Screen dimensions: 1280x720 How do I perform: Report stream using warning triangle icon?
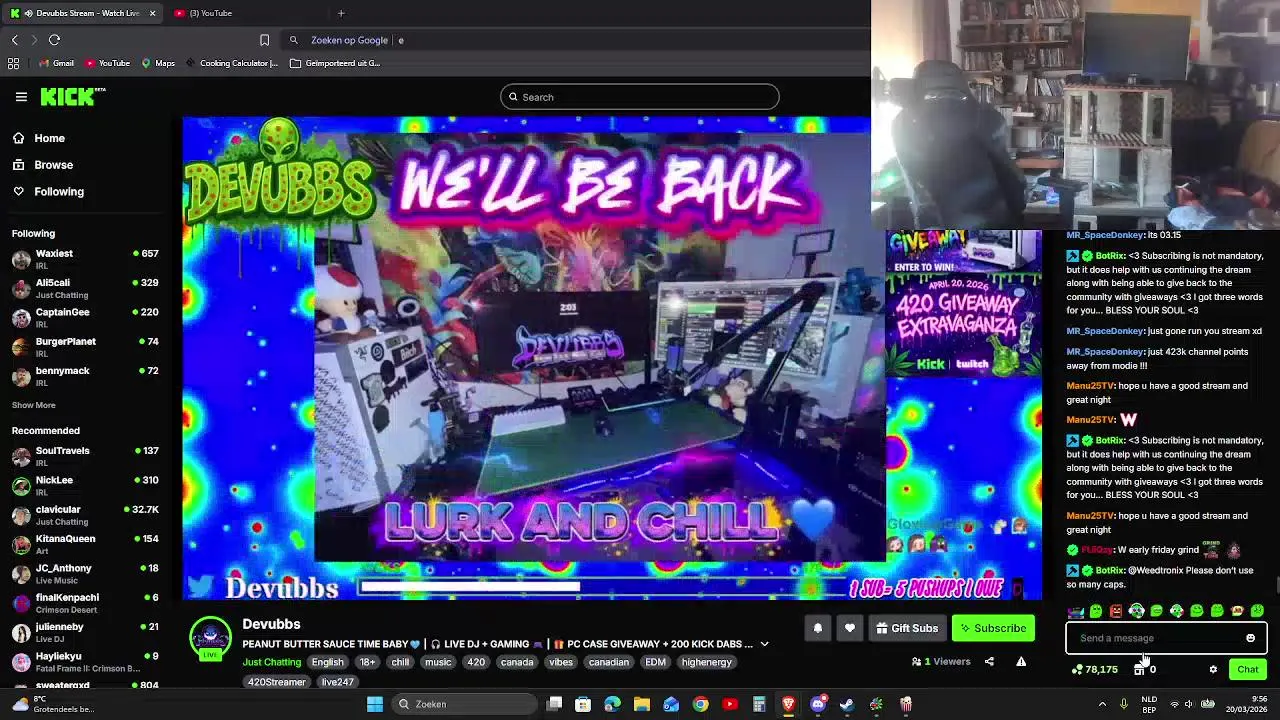[1021, 661]
